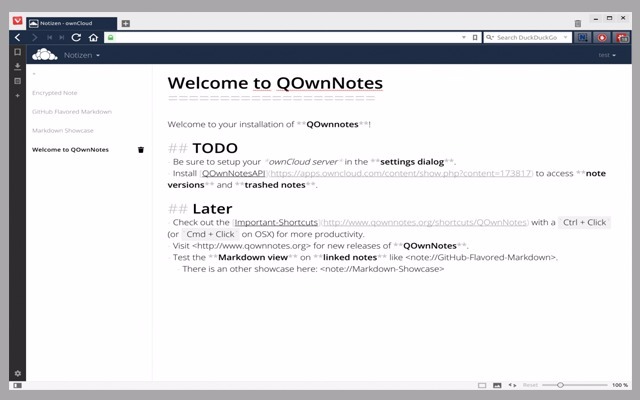The width and height of the screenshot is (640, 400).
Task: Go forward with the forward arrow
Action: [x=35, y=38]
